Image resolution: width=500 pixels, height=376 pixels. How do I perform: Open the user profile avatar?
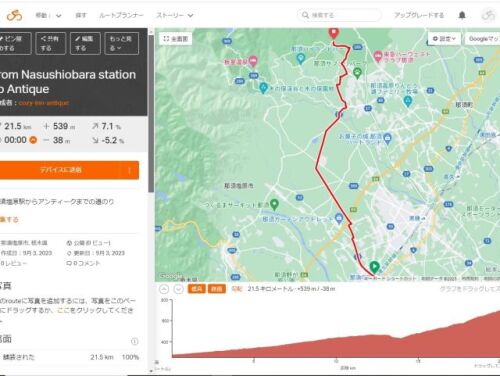click(488, 15)
